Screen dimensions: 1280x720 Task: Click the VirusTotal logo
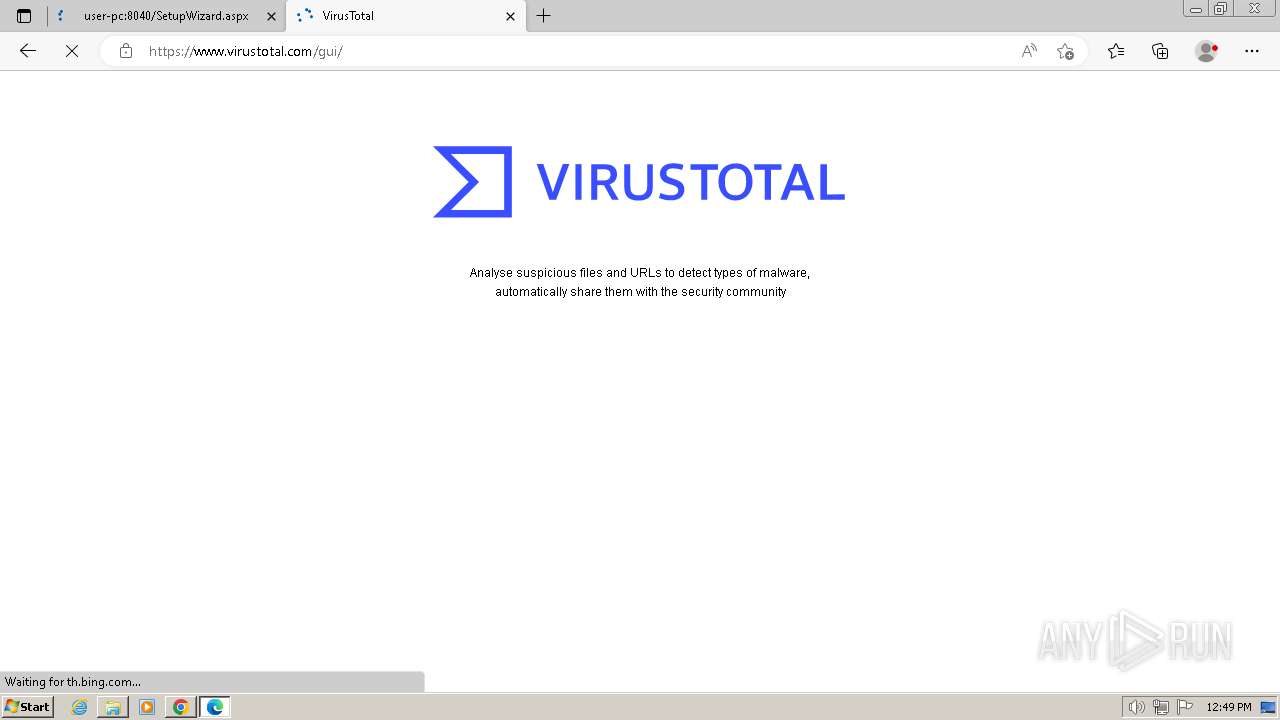point(639,182)
